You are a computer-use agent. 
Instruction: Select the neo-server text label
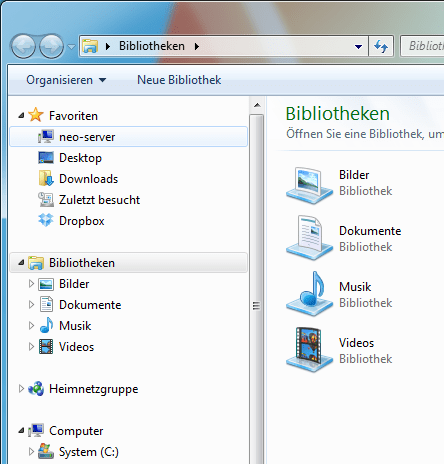click(x=87, y=137)
